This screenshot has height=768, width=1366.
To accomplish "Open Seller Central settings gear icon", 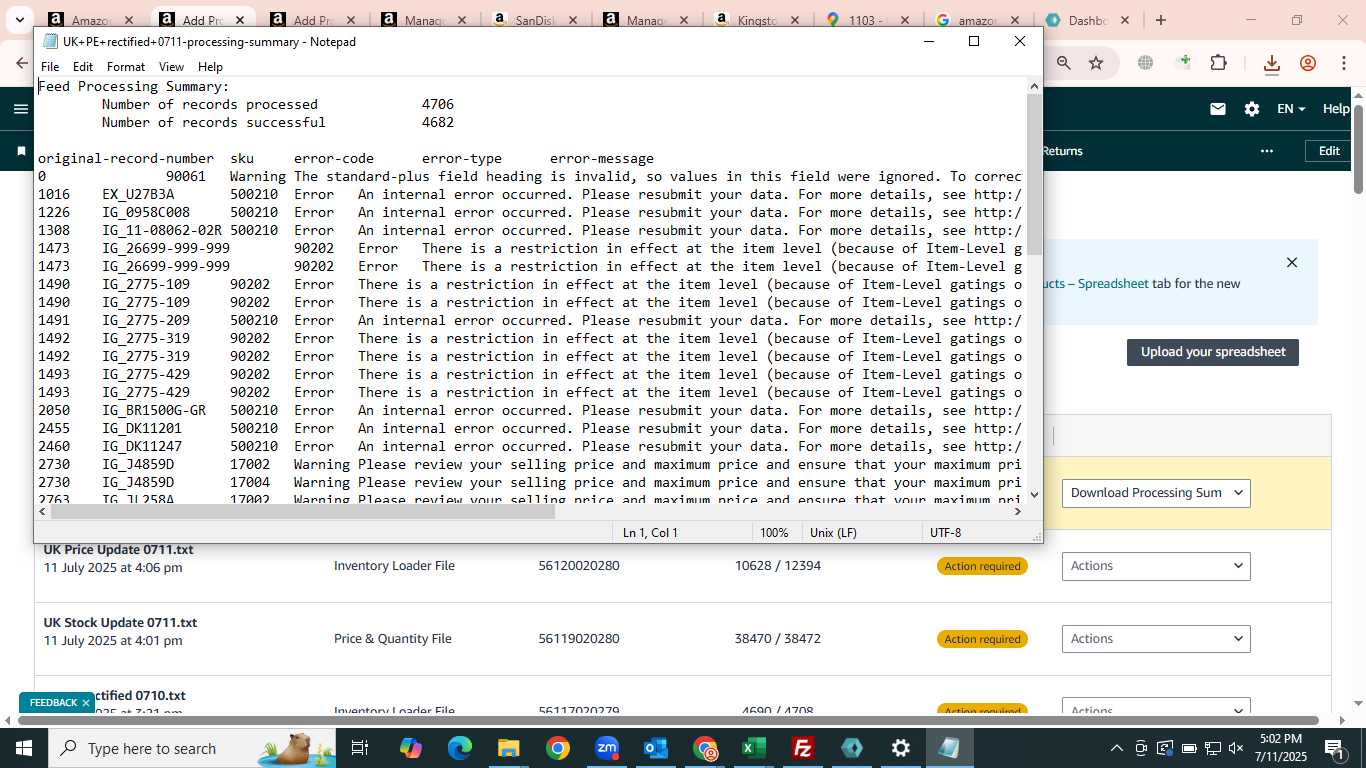I will click(1252, 109).
